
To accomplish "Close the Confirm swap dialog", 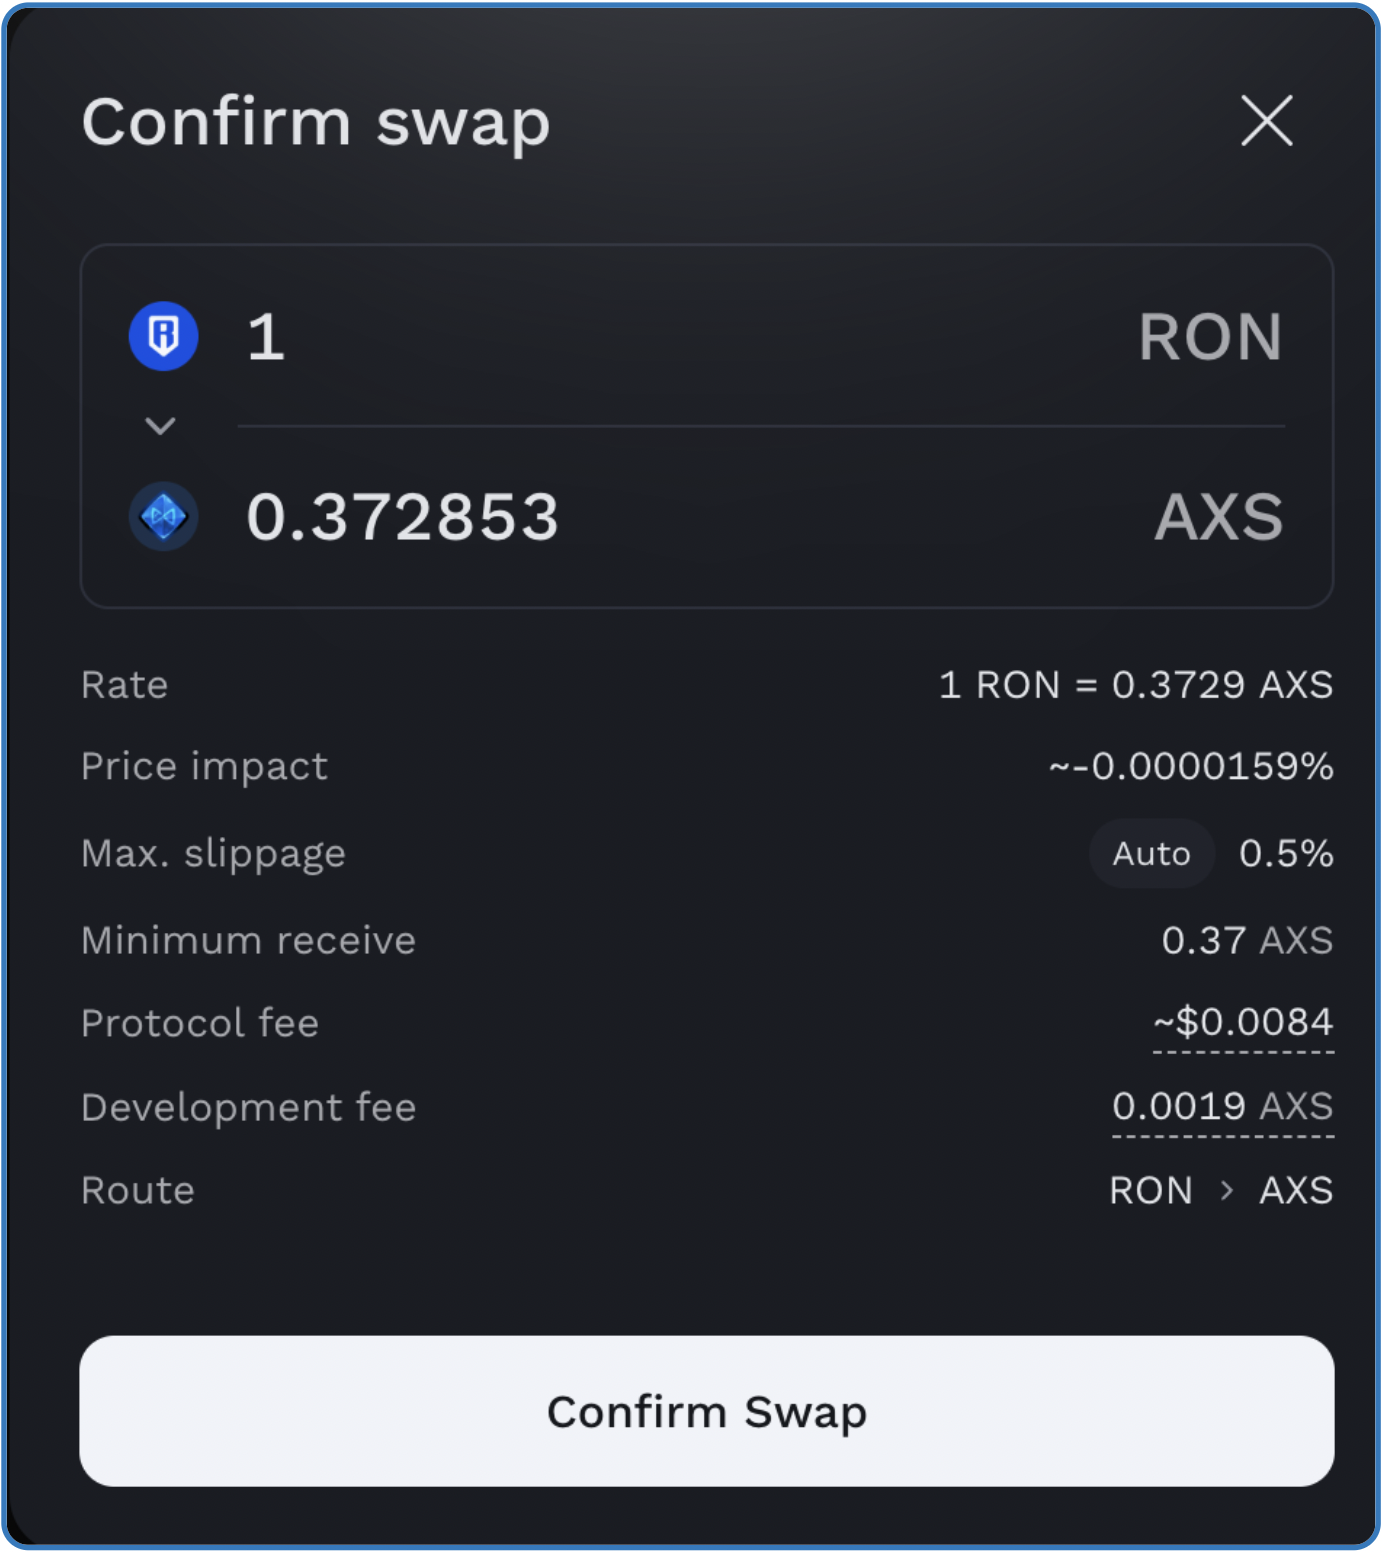I will point(1267,121).
